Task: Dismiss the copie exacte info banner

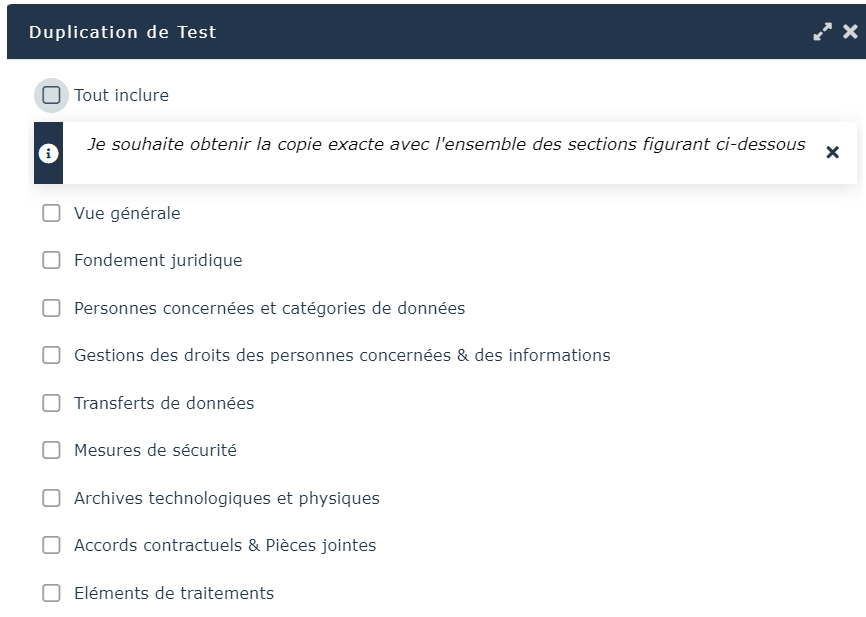Action: tap(832, 152)
